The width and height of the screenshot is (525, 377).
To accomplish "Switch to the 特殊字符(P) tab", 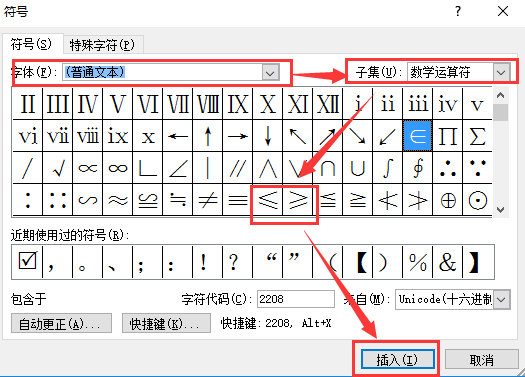I will (102, 45).
